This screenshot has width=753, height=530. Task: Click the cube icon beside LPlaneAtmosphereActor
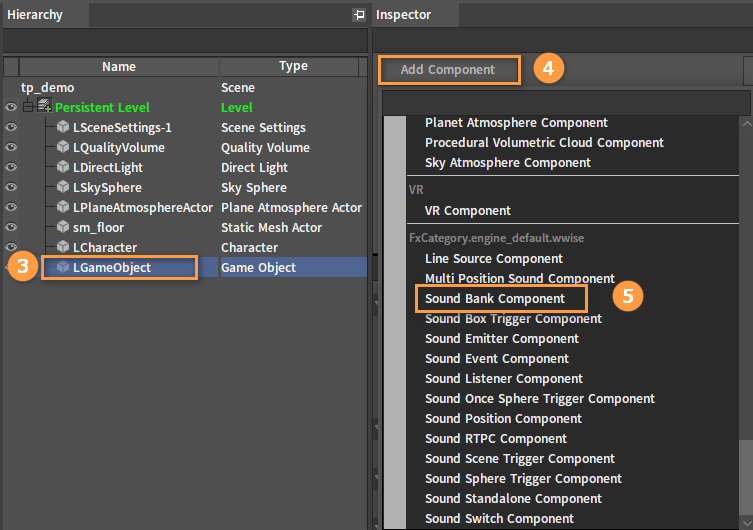click(63, 207)
